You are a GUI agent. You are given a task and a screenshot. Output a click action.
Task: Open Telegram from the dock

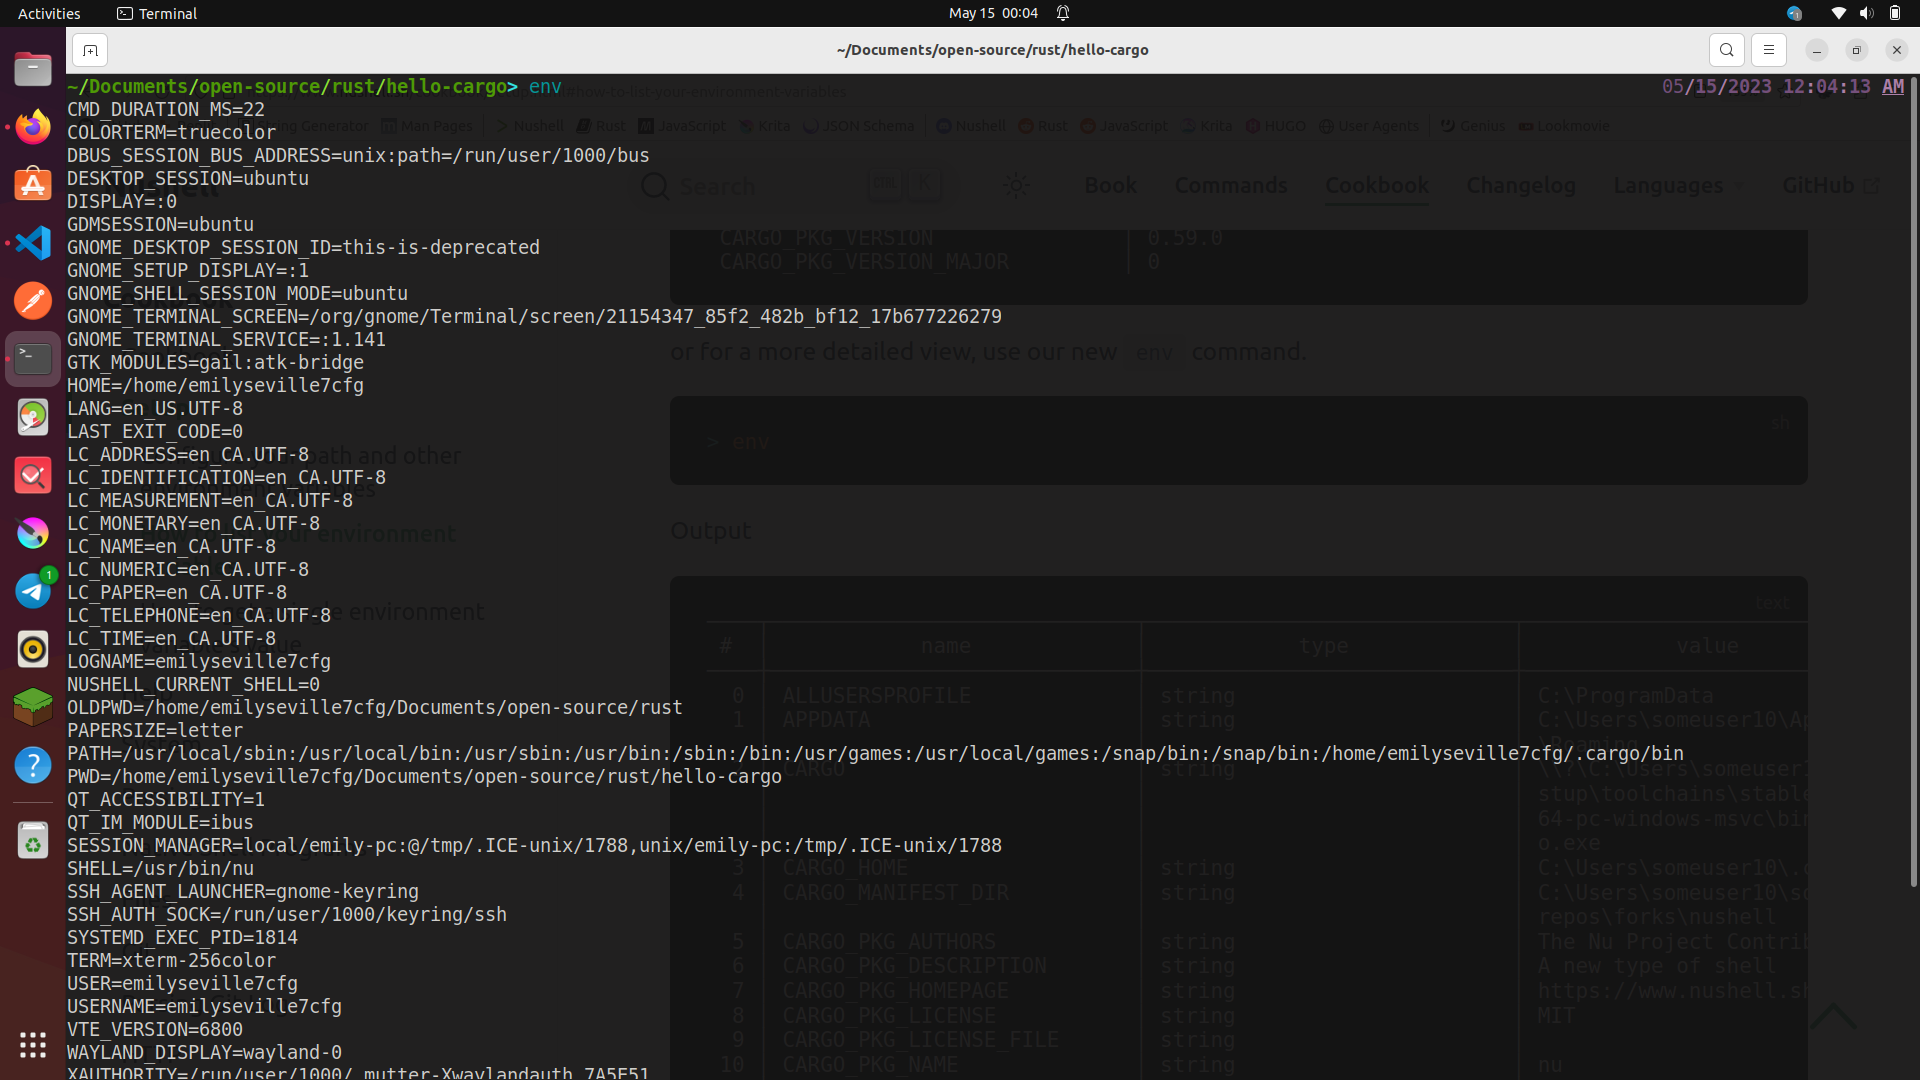pyautogui.click(x=33, y=591)
